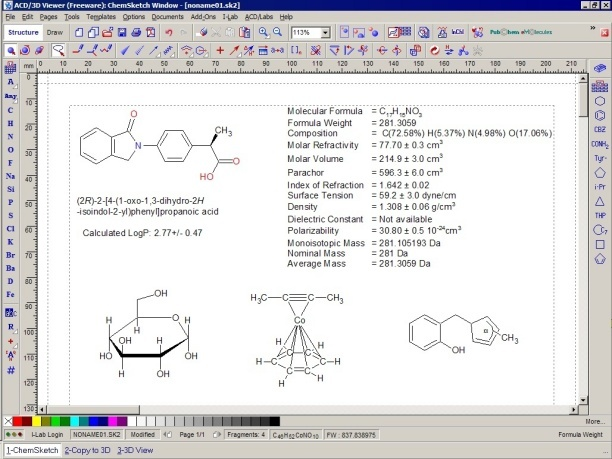Image resolution: width=612 pixels, height=459 pixels.
Task: Open the zoom percentage dropdown
Action: coord(327,33)
